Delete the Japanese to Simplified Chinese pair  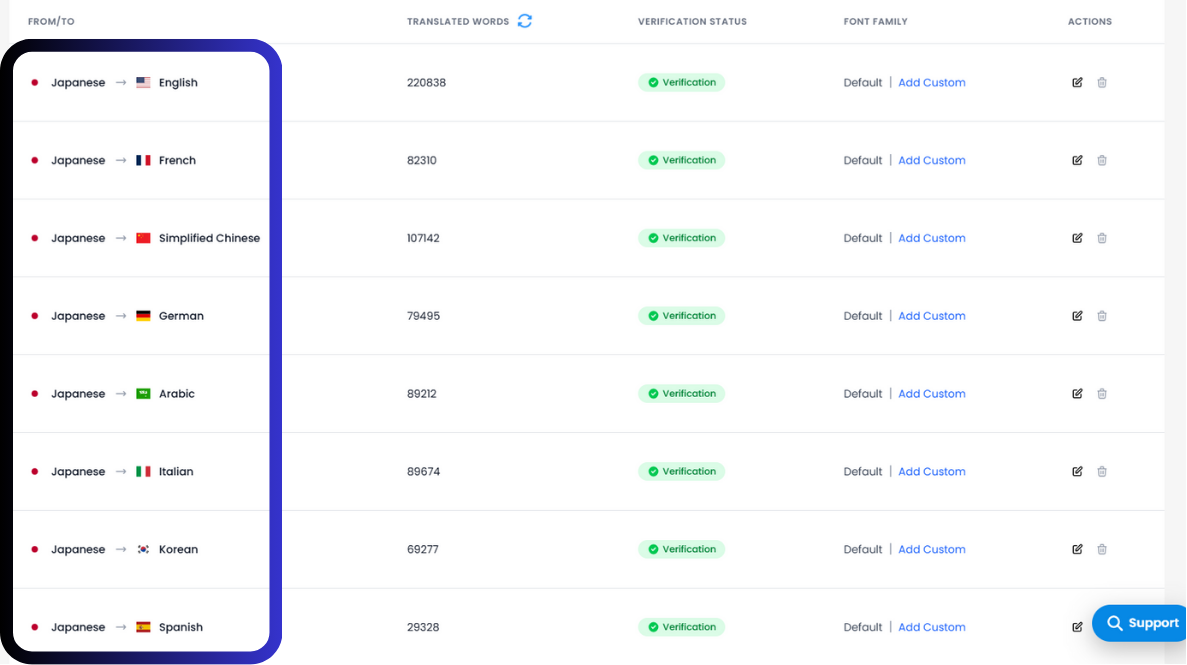[x=1102, y=238]
